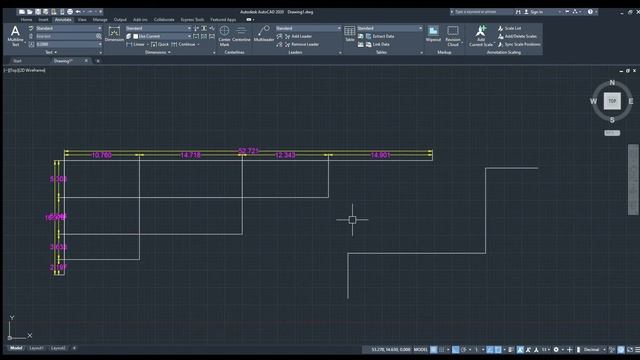Click the Help question mark icon
This screenshot has height=360, width=640.
[590, 12]
